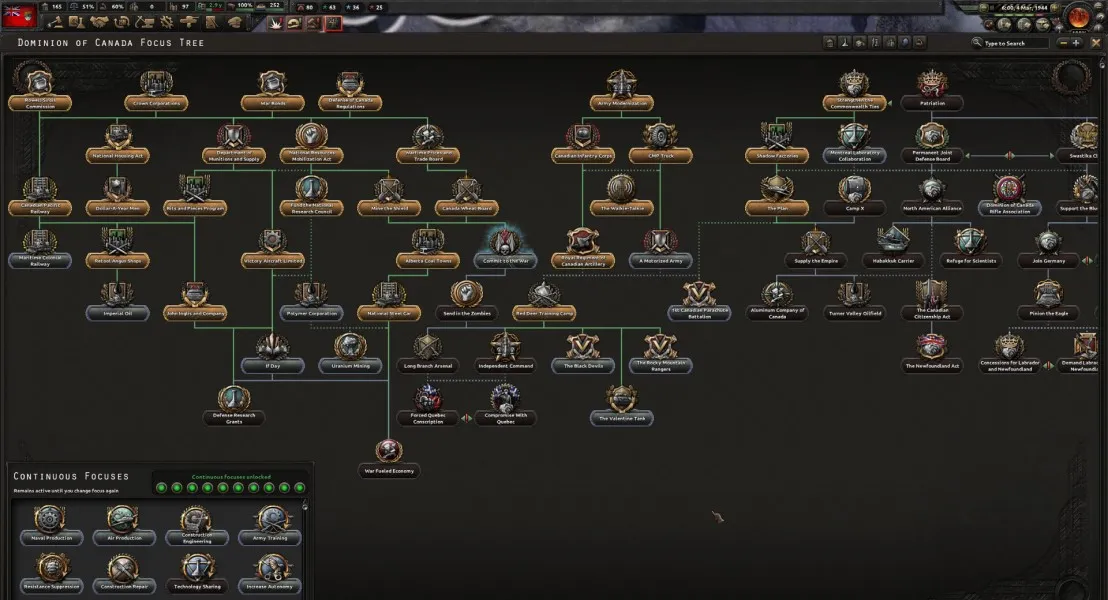
Task: Pick the Compromise With Quebec focus icon
Action: point(505,398)
